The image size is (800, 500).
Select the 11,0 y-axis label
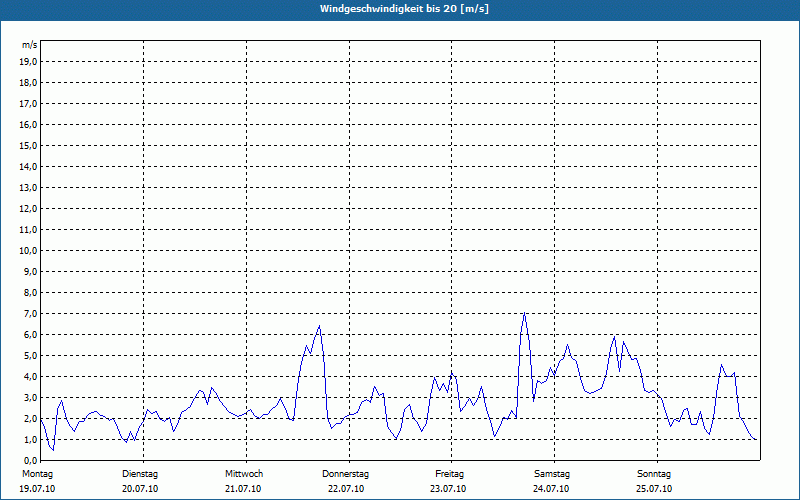28,230
